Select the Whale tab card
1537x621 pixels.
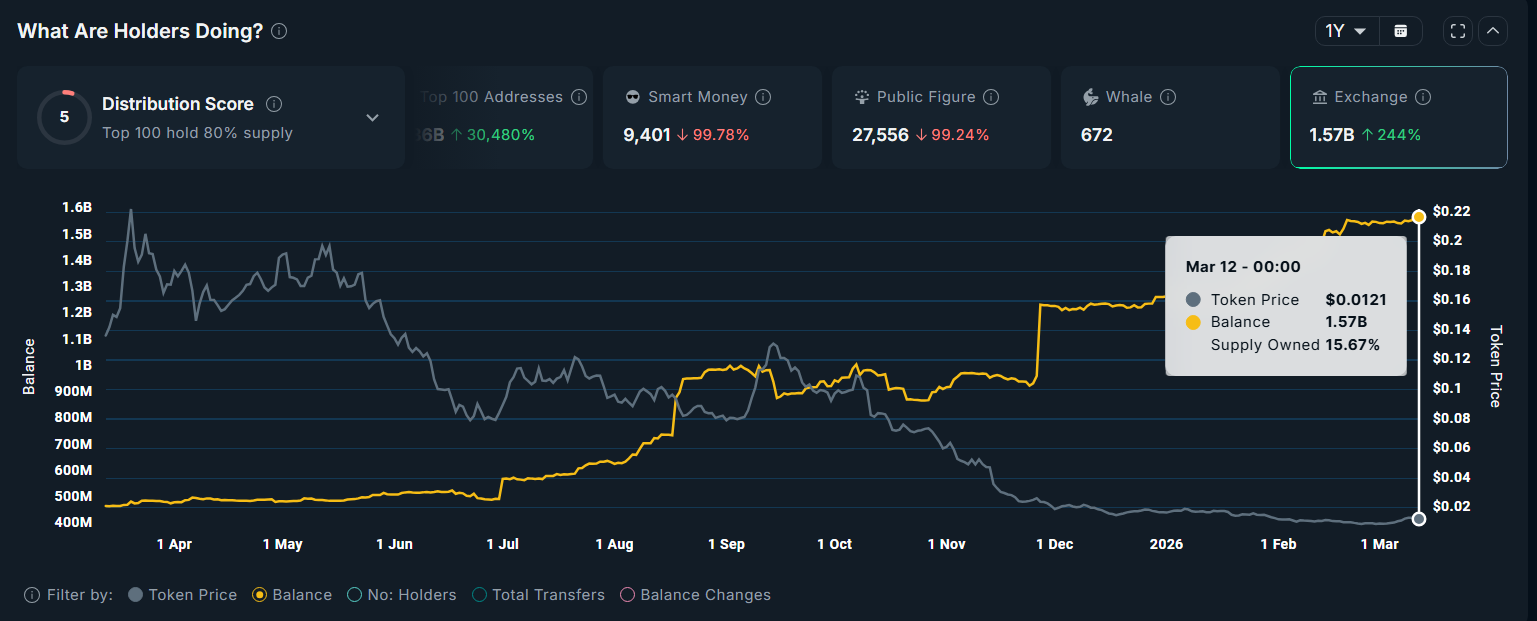[x=1169, y=117]
